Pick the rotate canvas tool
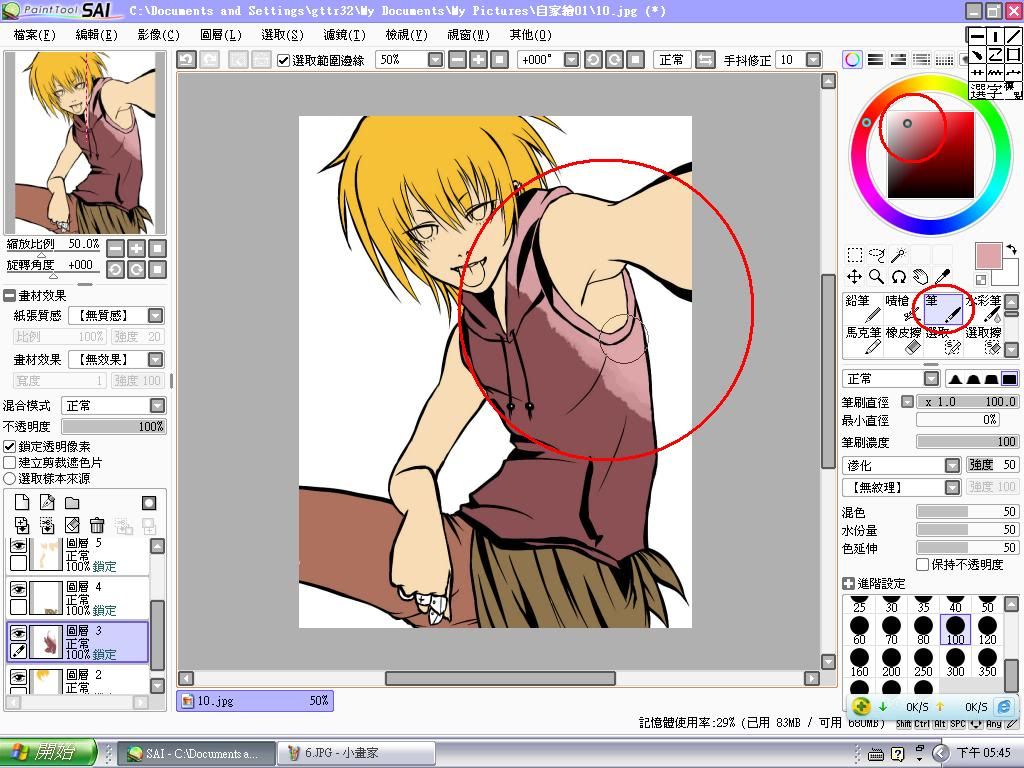The width and height of the screenshot is (1024, 768). pos(899,277)
